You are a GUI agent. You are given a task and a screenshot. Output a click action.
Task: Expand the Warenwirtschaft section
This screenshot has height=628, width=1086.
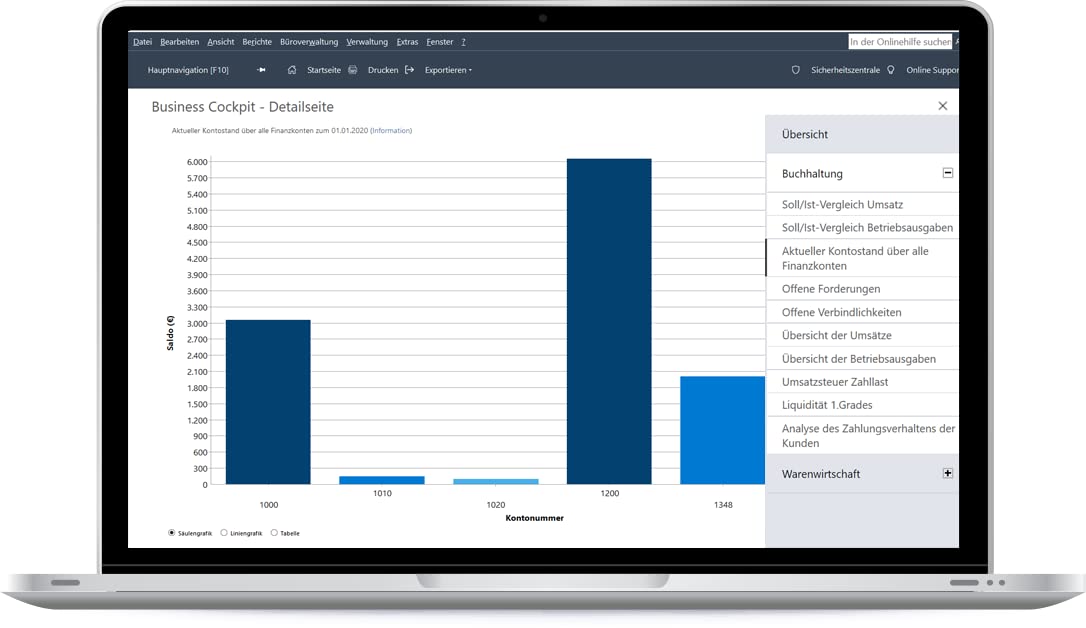click(947, 474)
